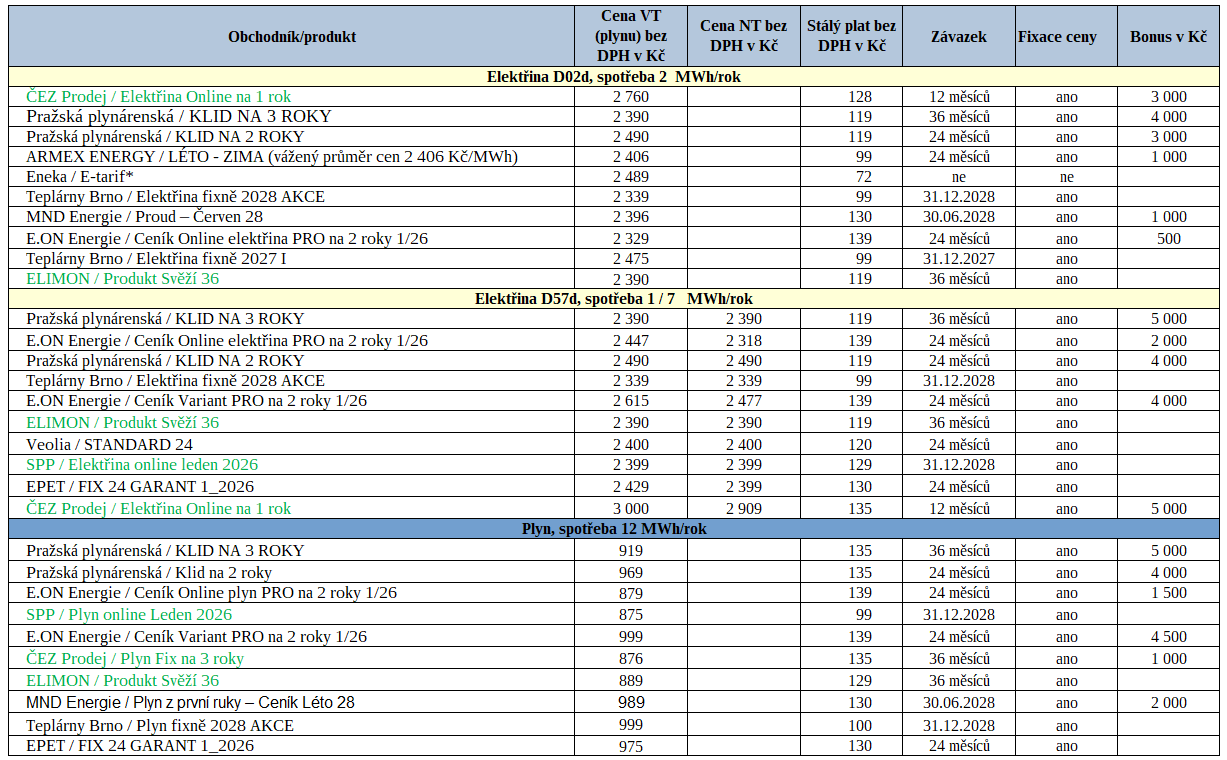Select the ARMEX ENERGY LÉTO - ZIMA product cell

click(x=272, y=157)
